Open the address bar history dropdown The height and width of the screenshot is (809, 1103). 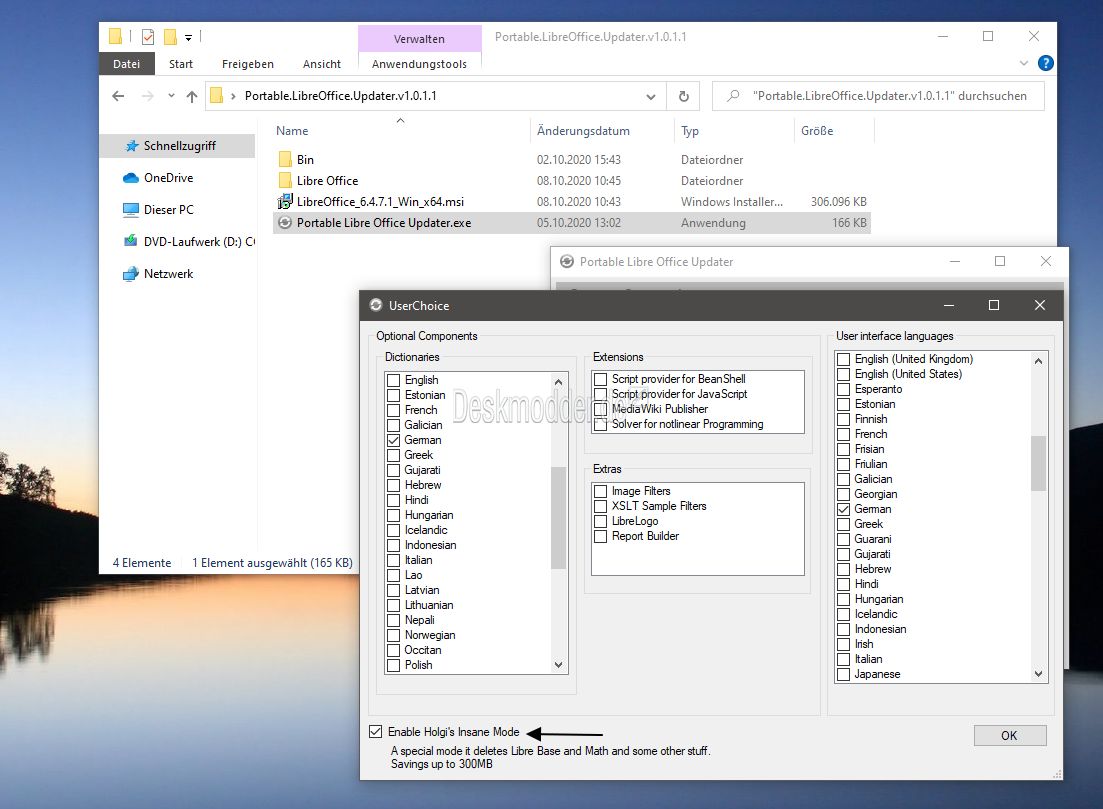pyautogui.click(x=651, y=96)
